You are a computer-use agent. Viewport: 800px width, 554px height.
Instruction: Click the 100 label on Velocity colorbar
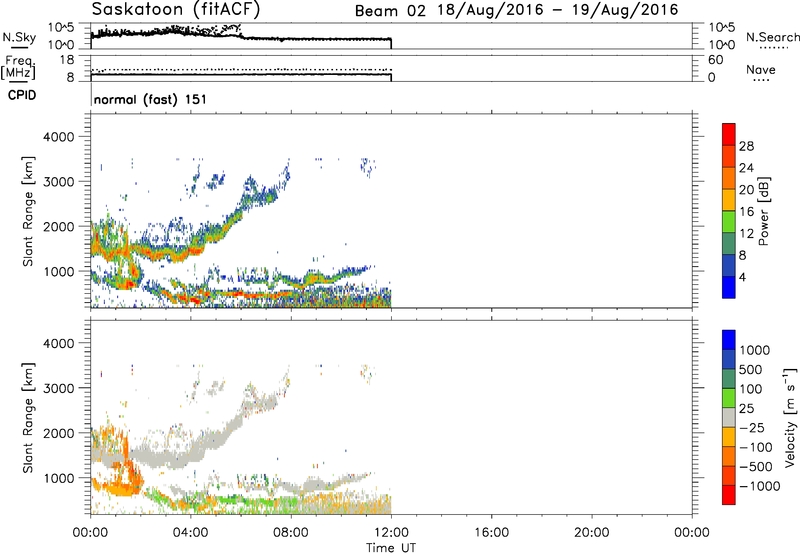tap(752, 389)
